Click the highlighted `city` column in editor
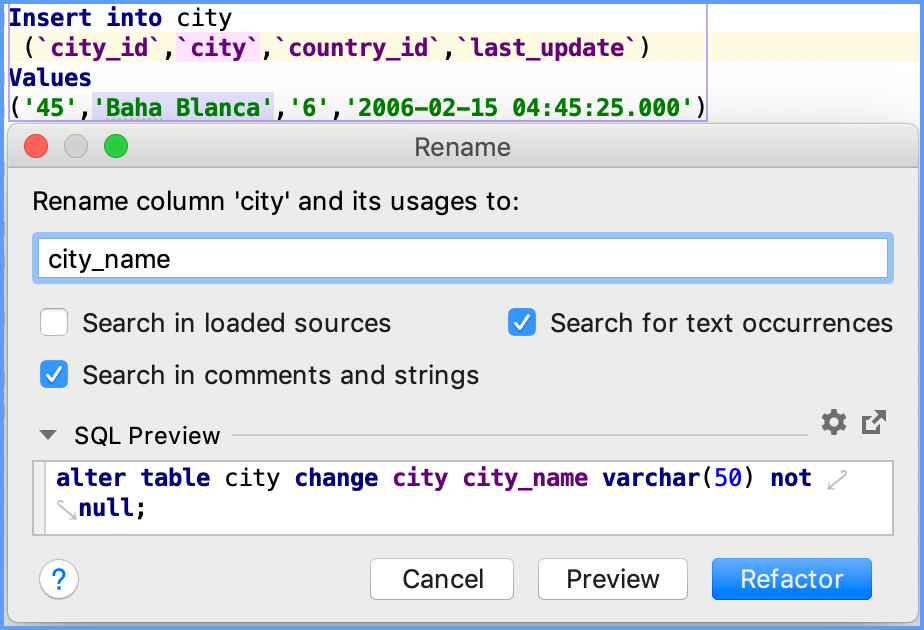The image size is (924, 630). pyautogui.click(x=217, y=47)
